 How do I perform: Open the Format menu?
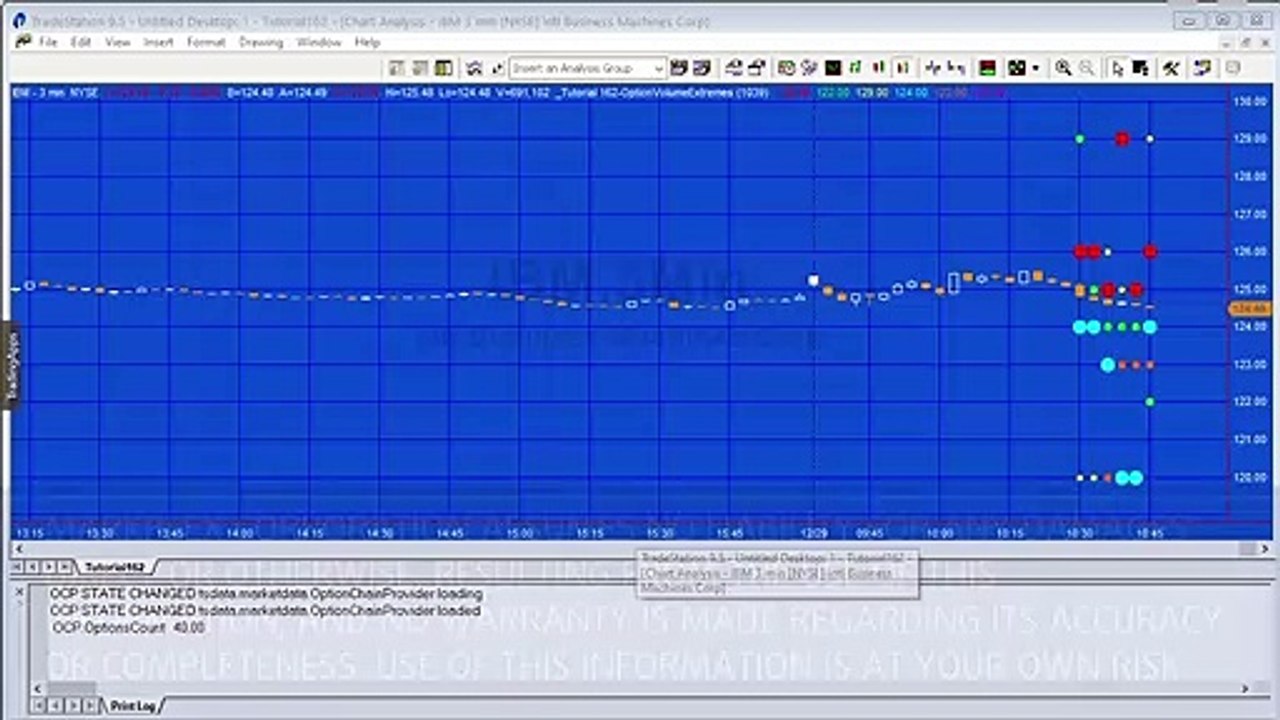pos(206,42)
